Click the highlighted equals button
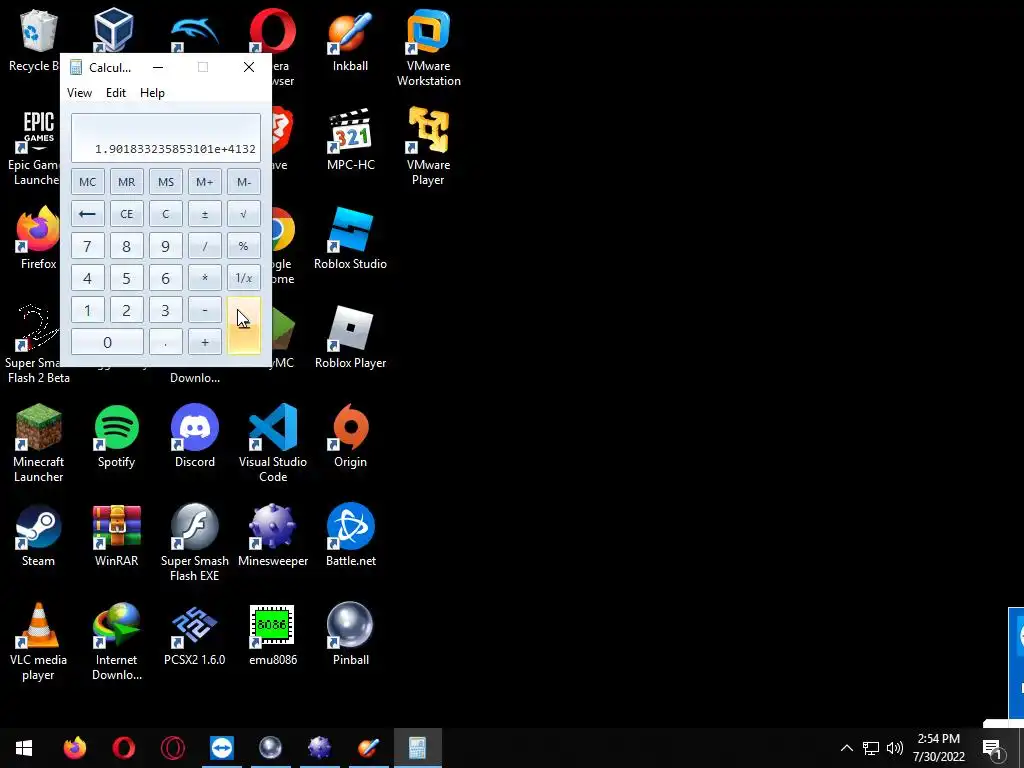 (244, 326)
